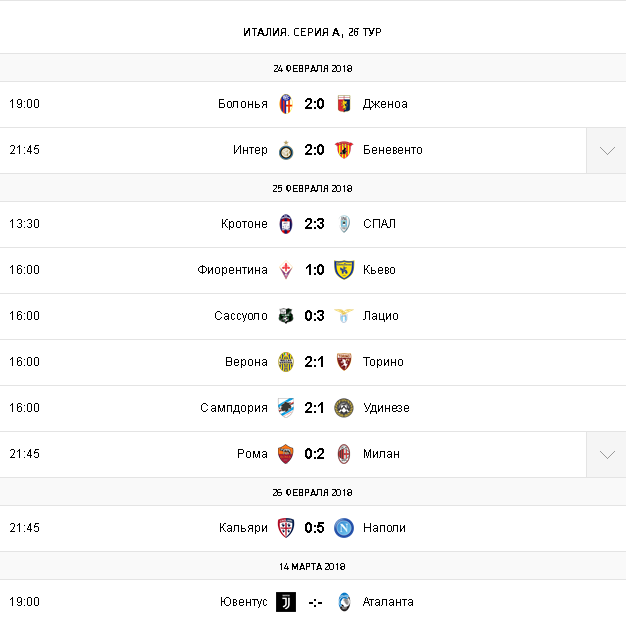Expand the Inter vs Benevento match details
The image size is (626, 623).
click(x=606, y=150)
